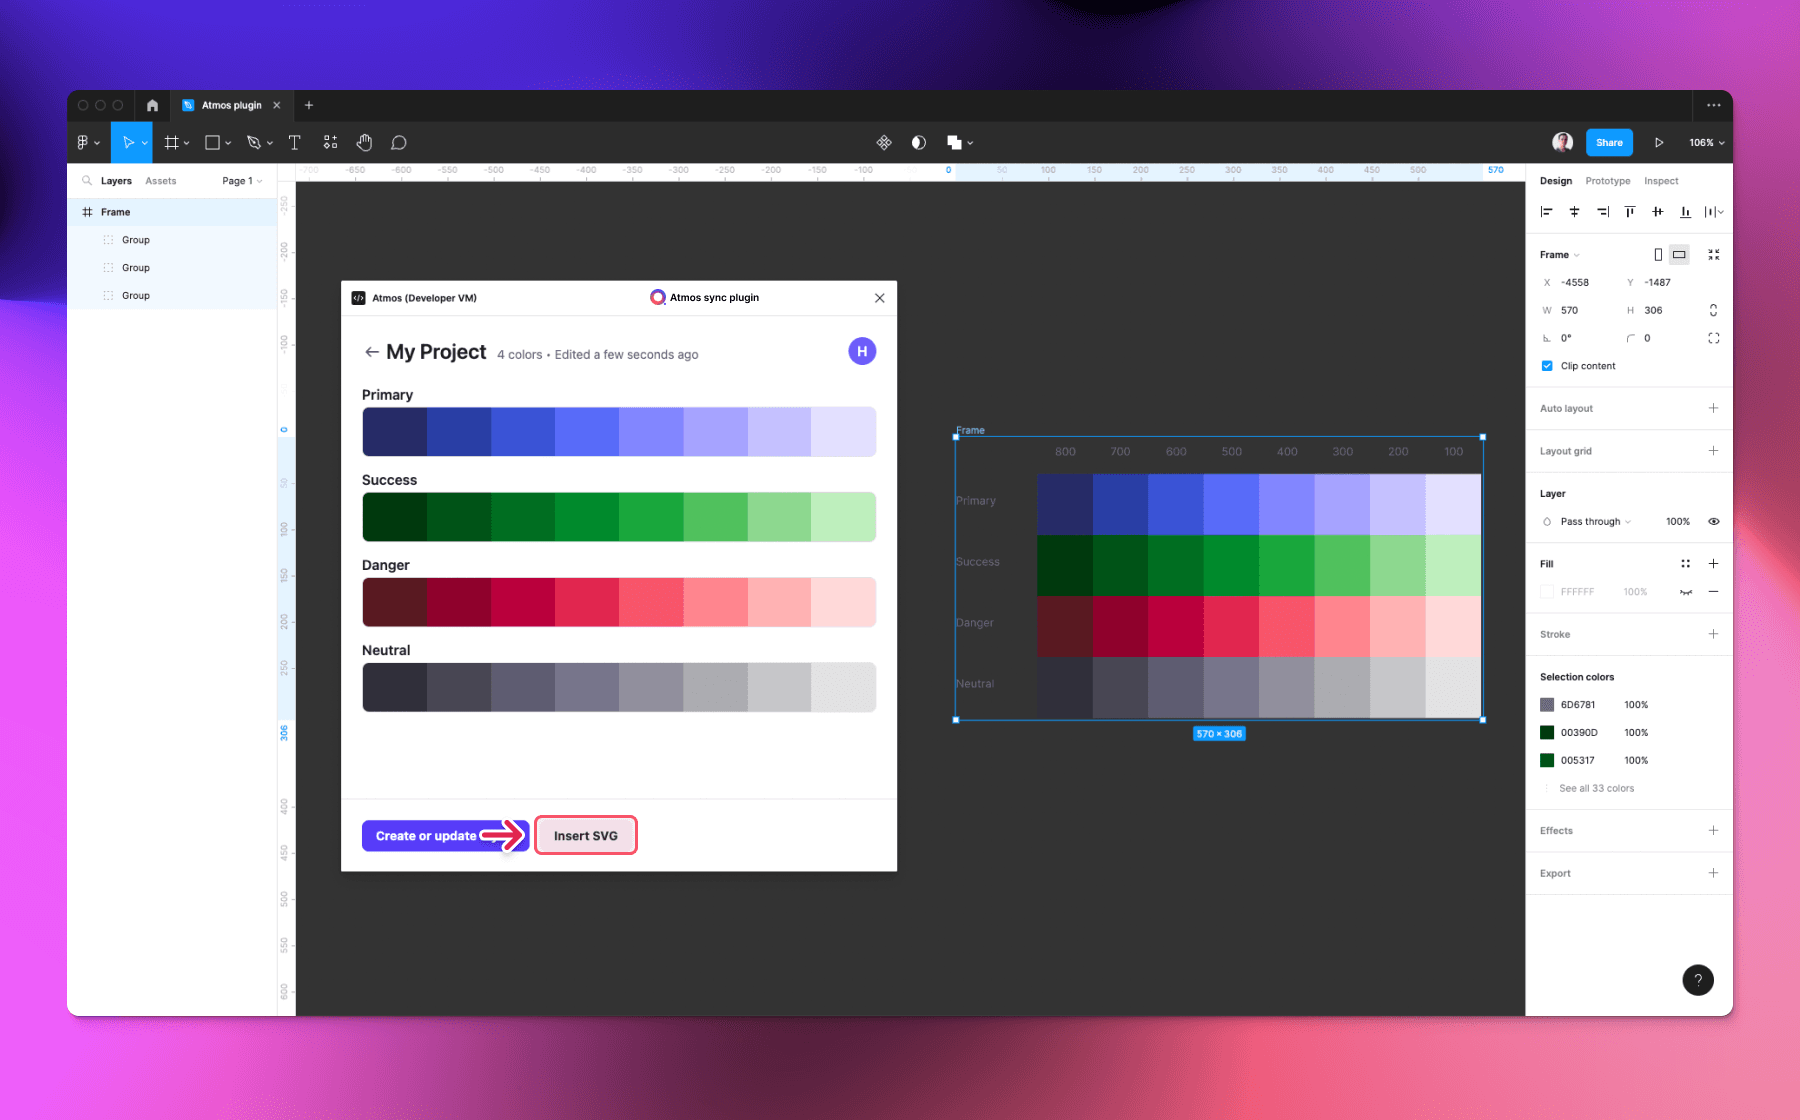Switch to the Assets panel tab

point(161,180)
